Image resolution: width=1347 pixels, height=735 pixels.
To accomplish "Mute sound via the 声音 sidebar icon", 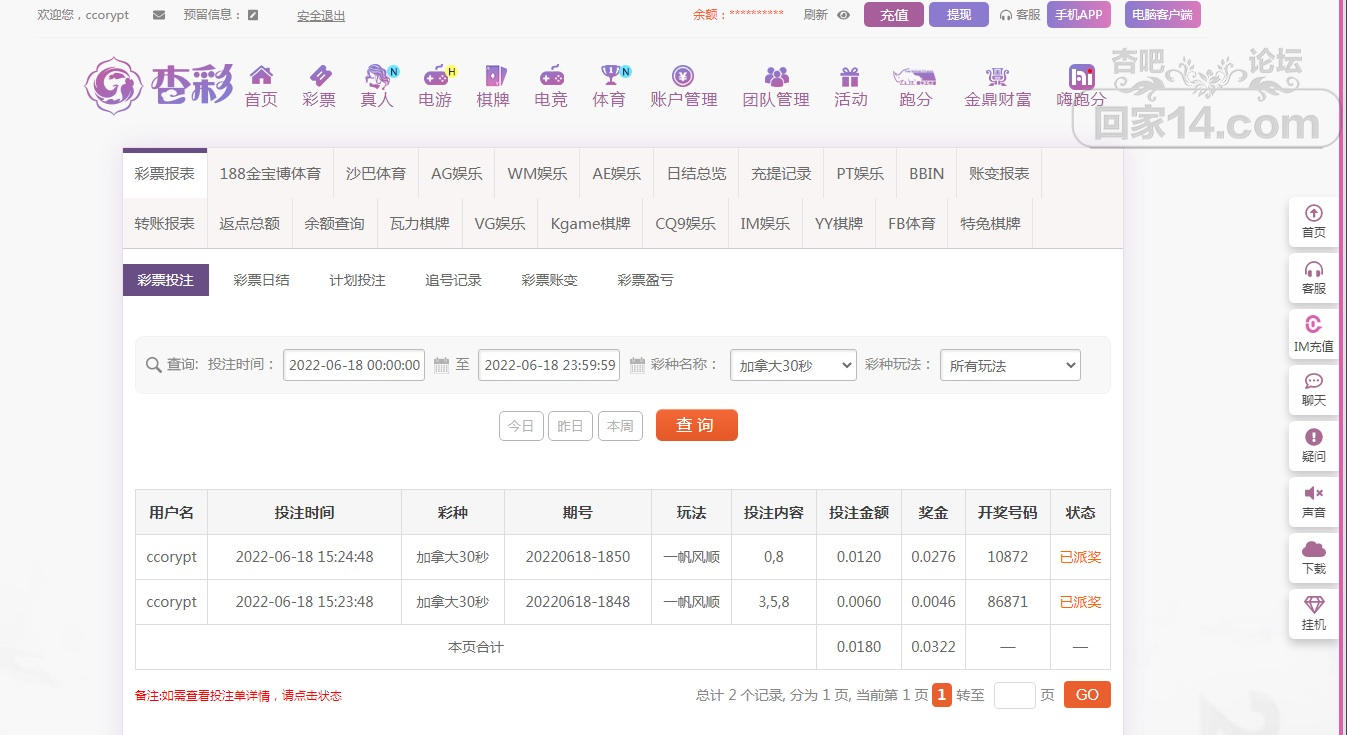I will [1313, 493].
